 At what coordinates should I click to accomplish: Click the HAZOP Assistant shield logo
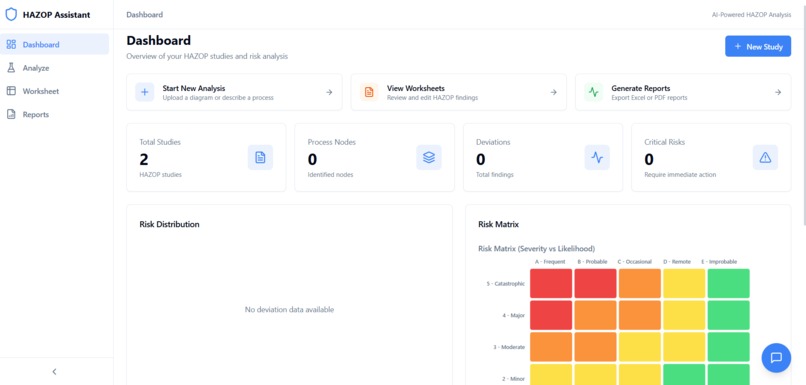tap(11, 14)
